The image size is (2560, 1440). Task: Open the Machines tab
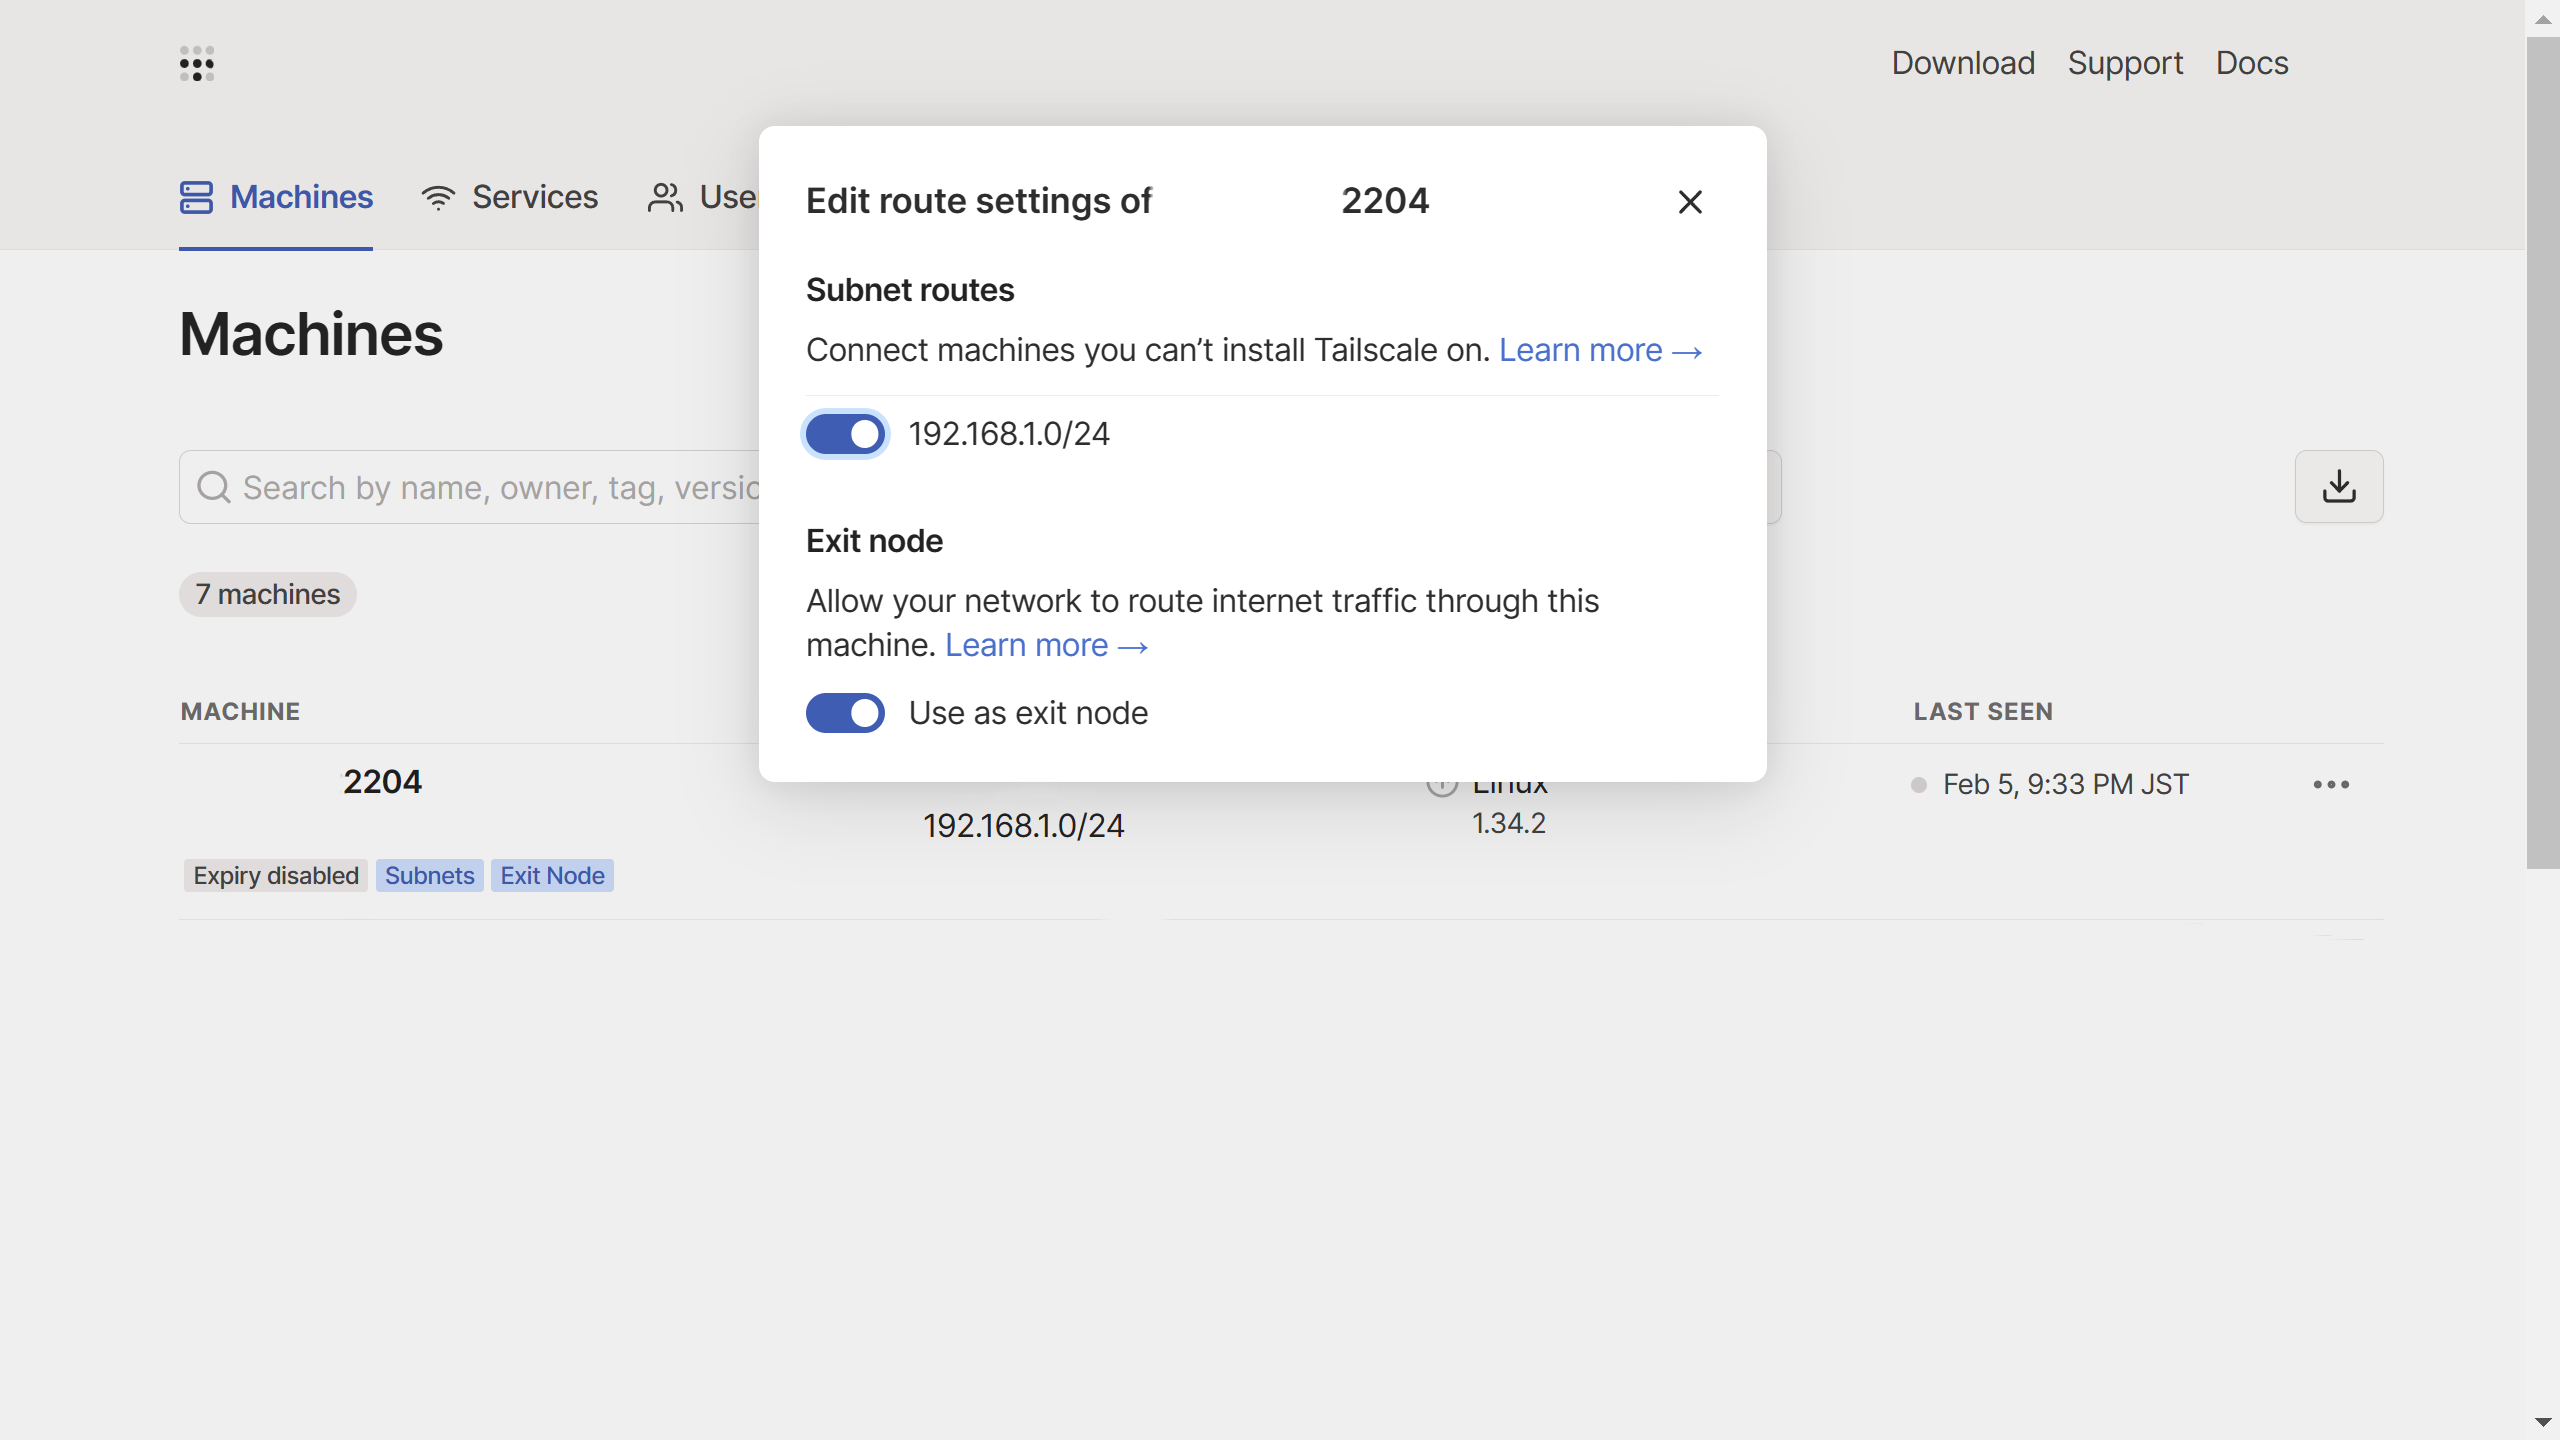tap(301, 197)
